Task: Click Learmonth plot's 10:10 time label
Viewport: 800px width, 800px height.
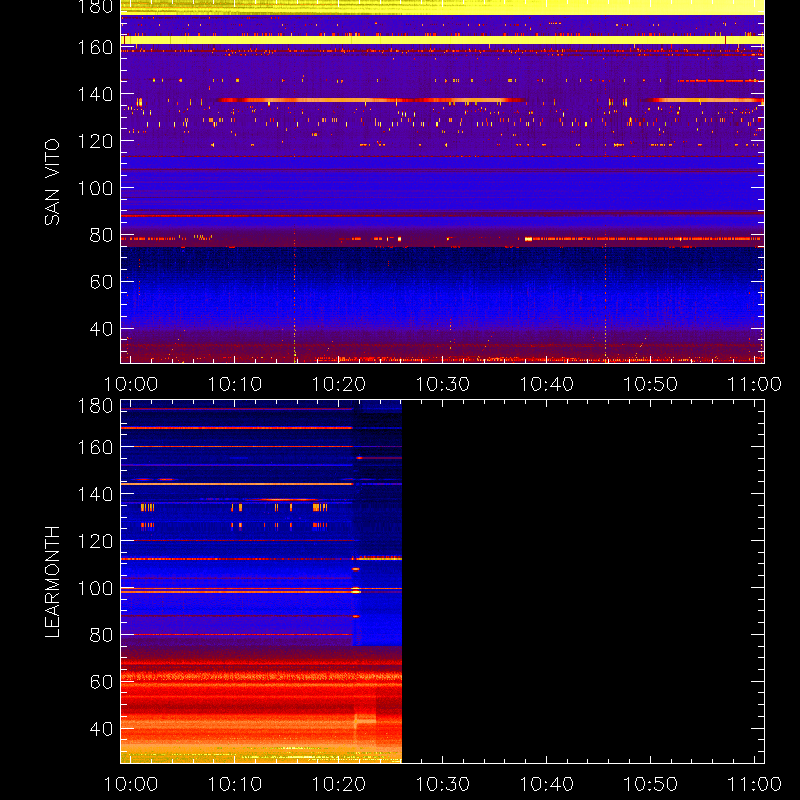Action: 235,784
